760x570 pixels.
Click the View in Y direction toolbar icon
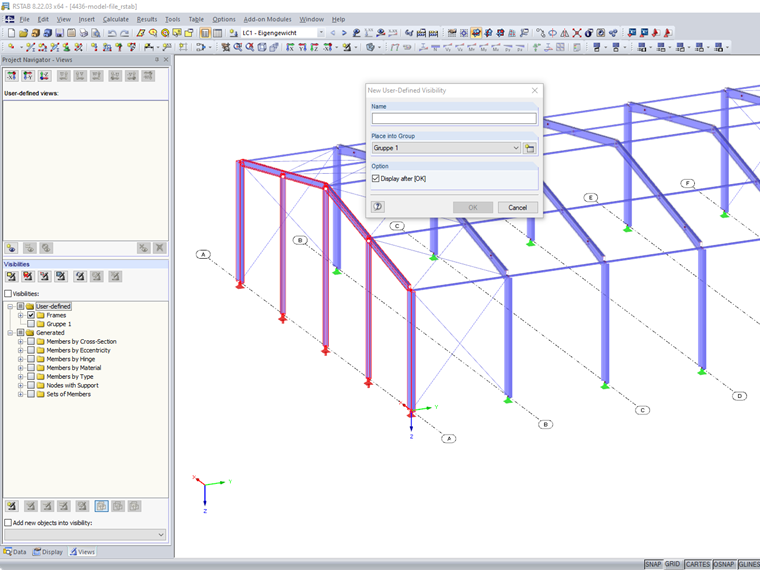302,47
